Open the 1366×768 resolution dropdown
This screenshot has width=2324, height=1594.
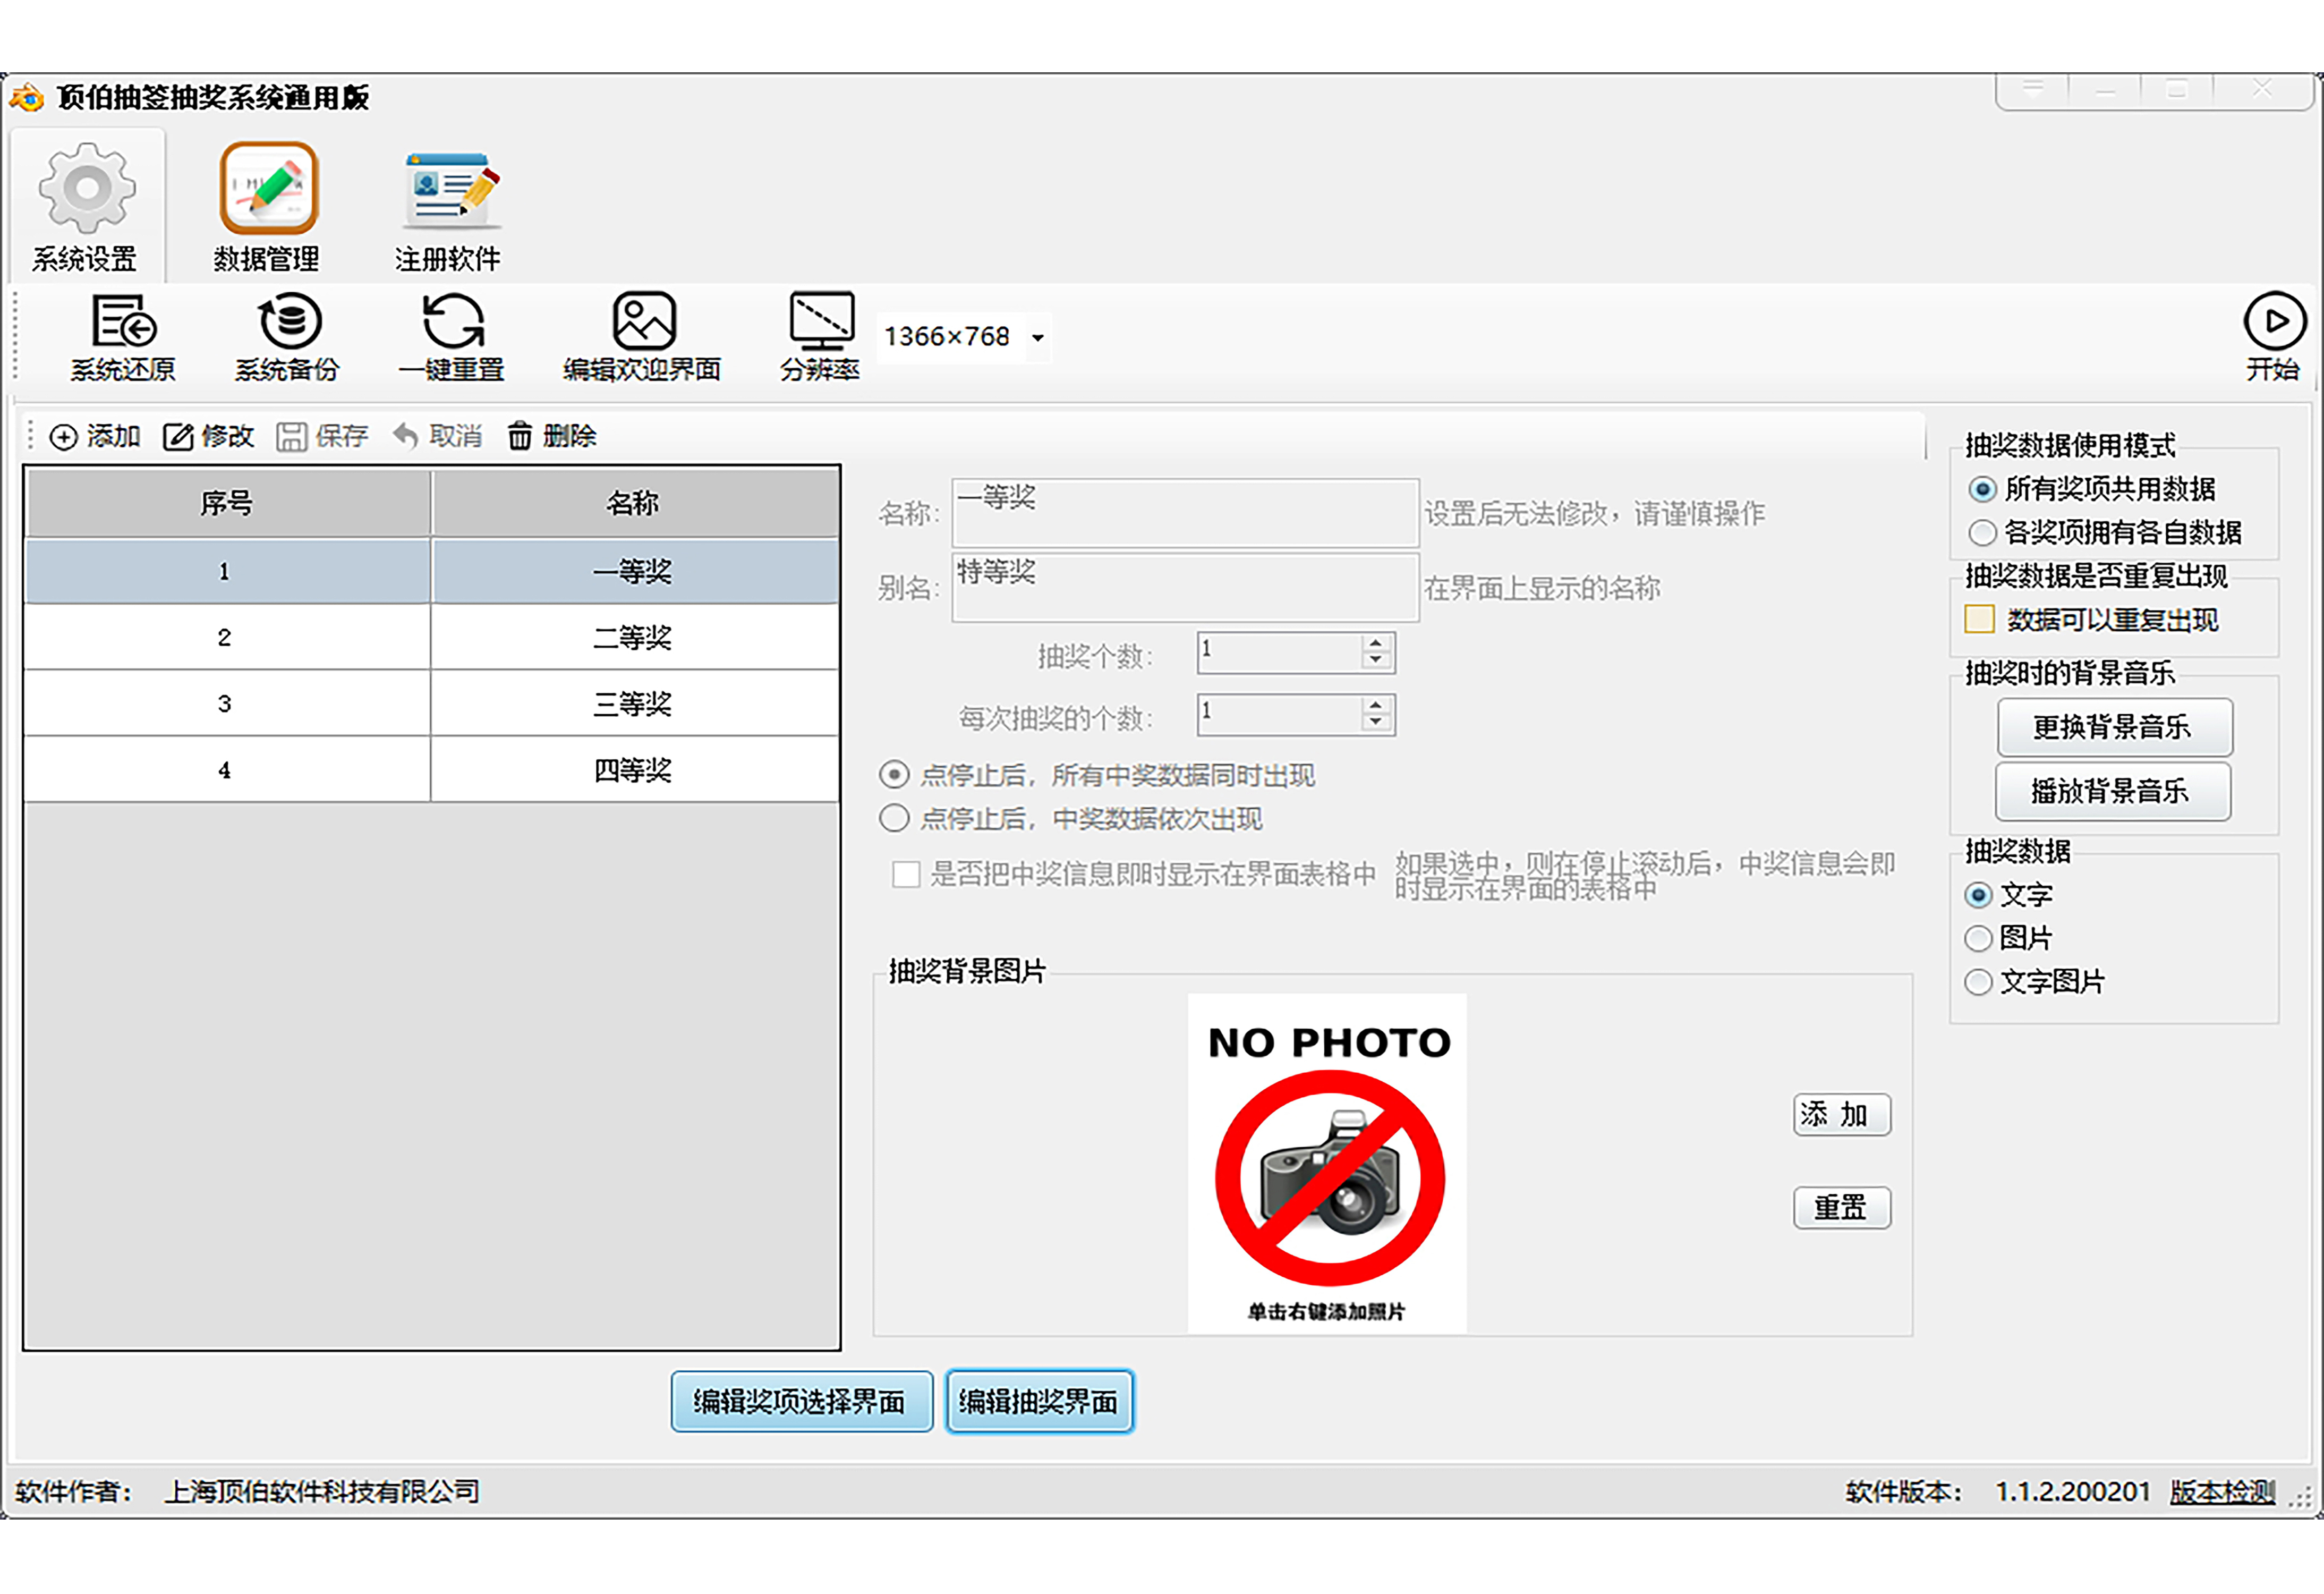pyautogui.click(x=1038, y=338)
